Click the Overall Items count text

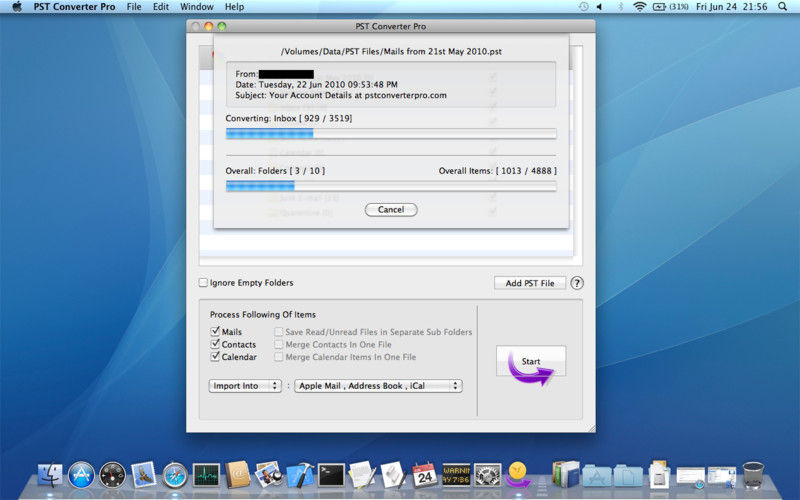497,171
